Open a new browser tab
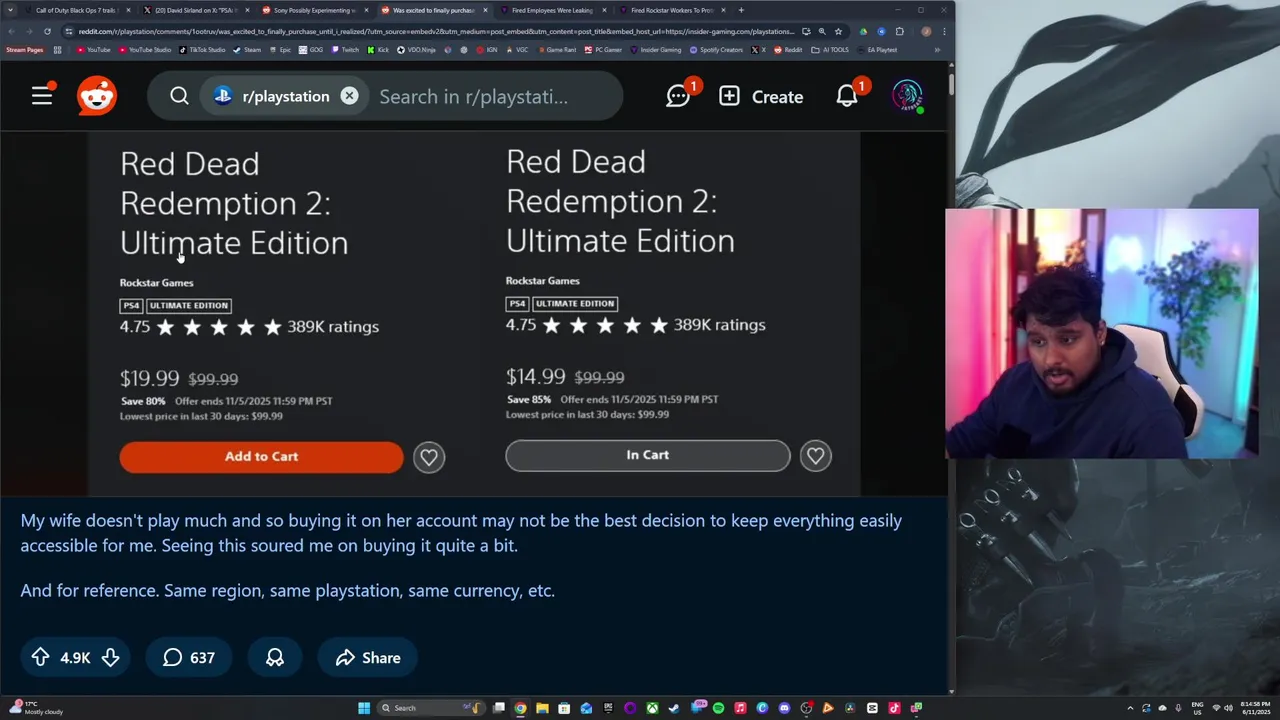 point(741,10)
